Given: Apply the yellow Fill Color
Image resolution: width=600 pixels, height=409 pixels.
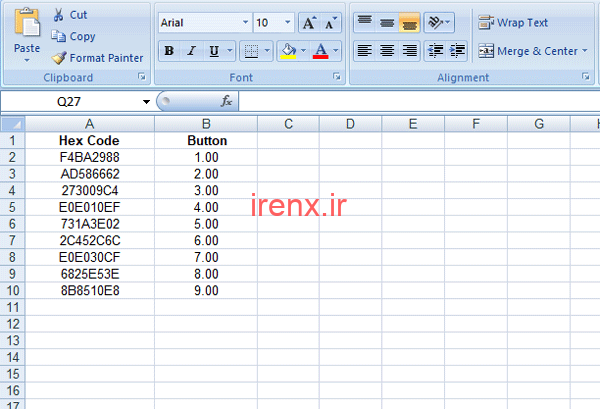Looking at the screenshot, I should point(288,50).
